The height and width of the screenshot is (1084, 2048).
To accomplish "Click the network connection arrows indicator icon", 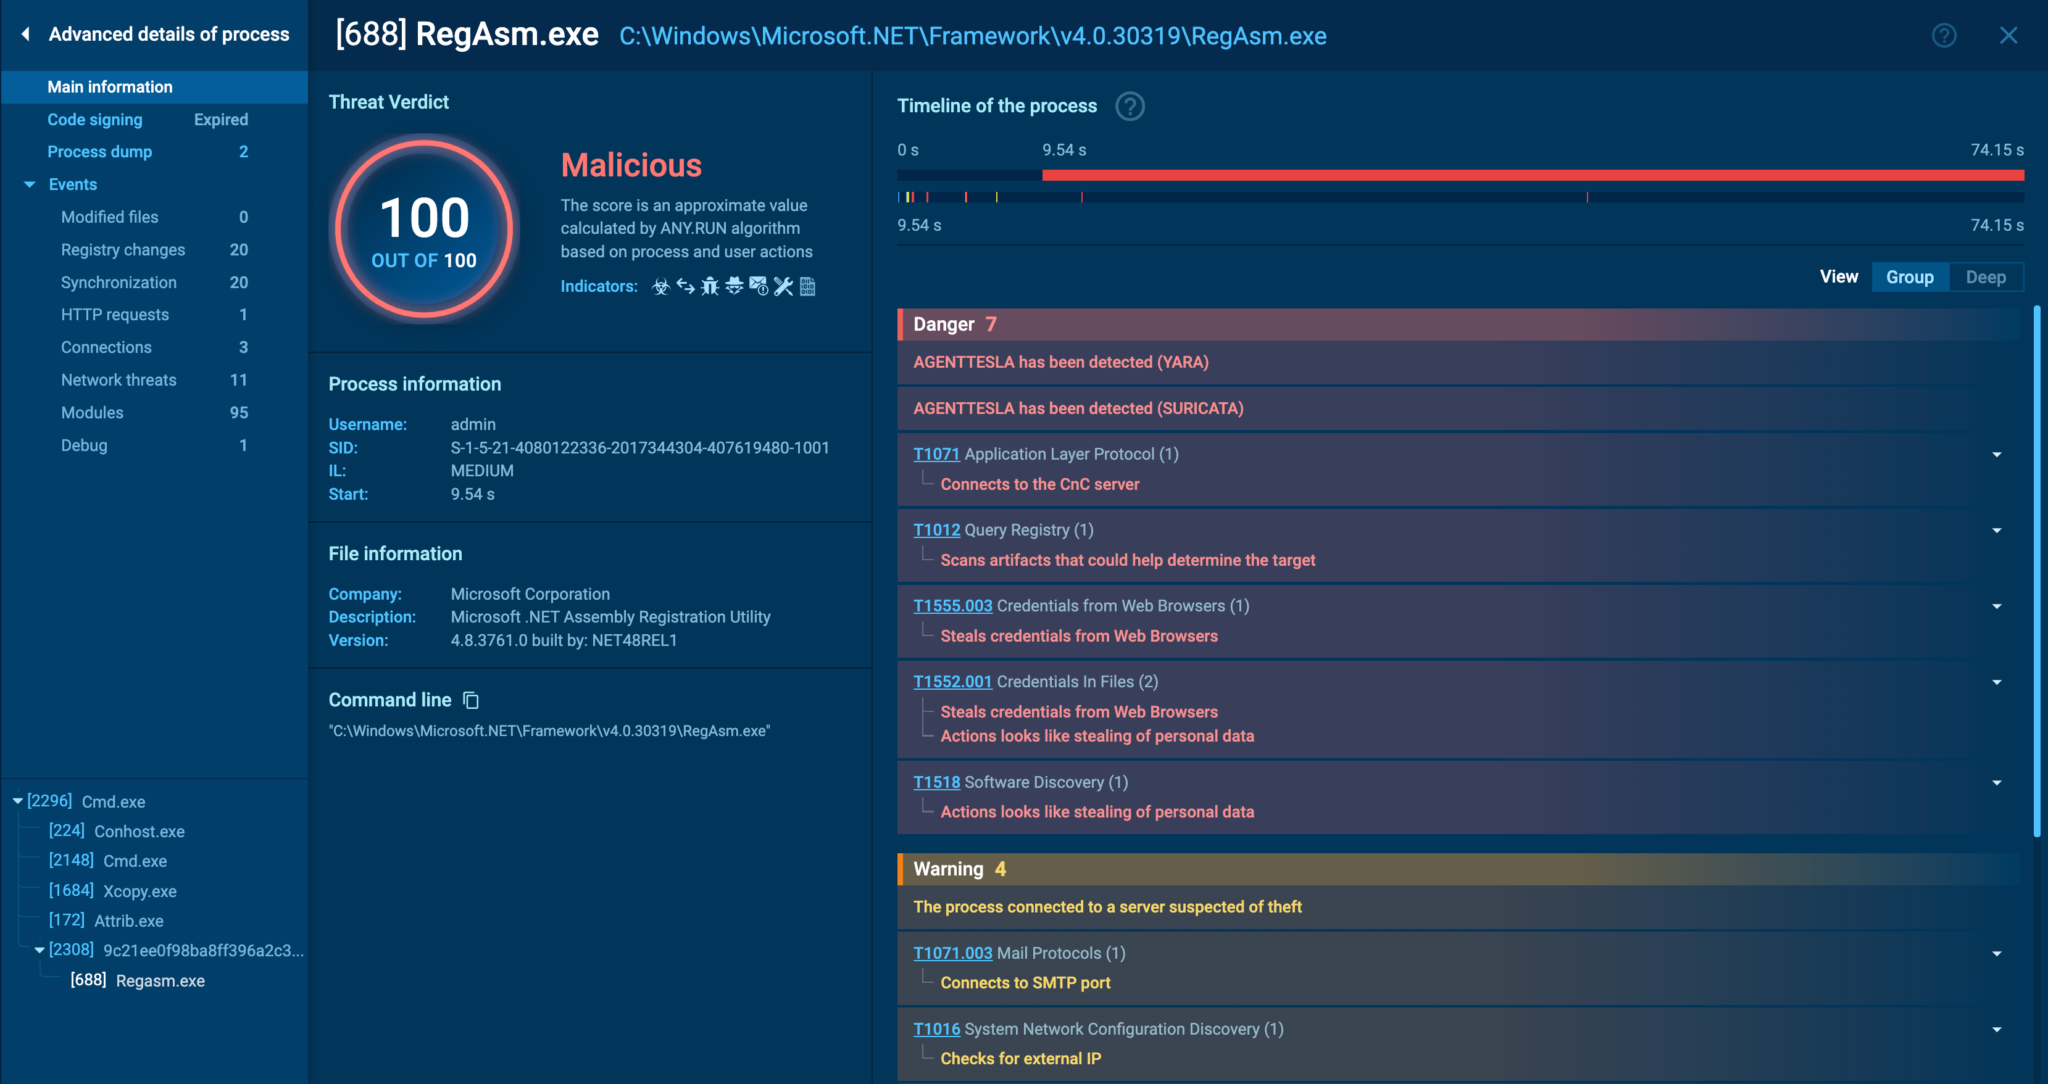I will (x=686, y=287).
